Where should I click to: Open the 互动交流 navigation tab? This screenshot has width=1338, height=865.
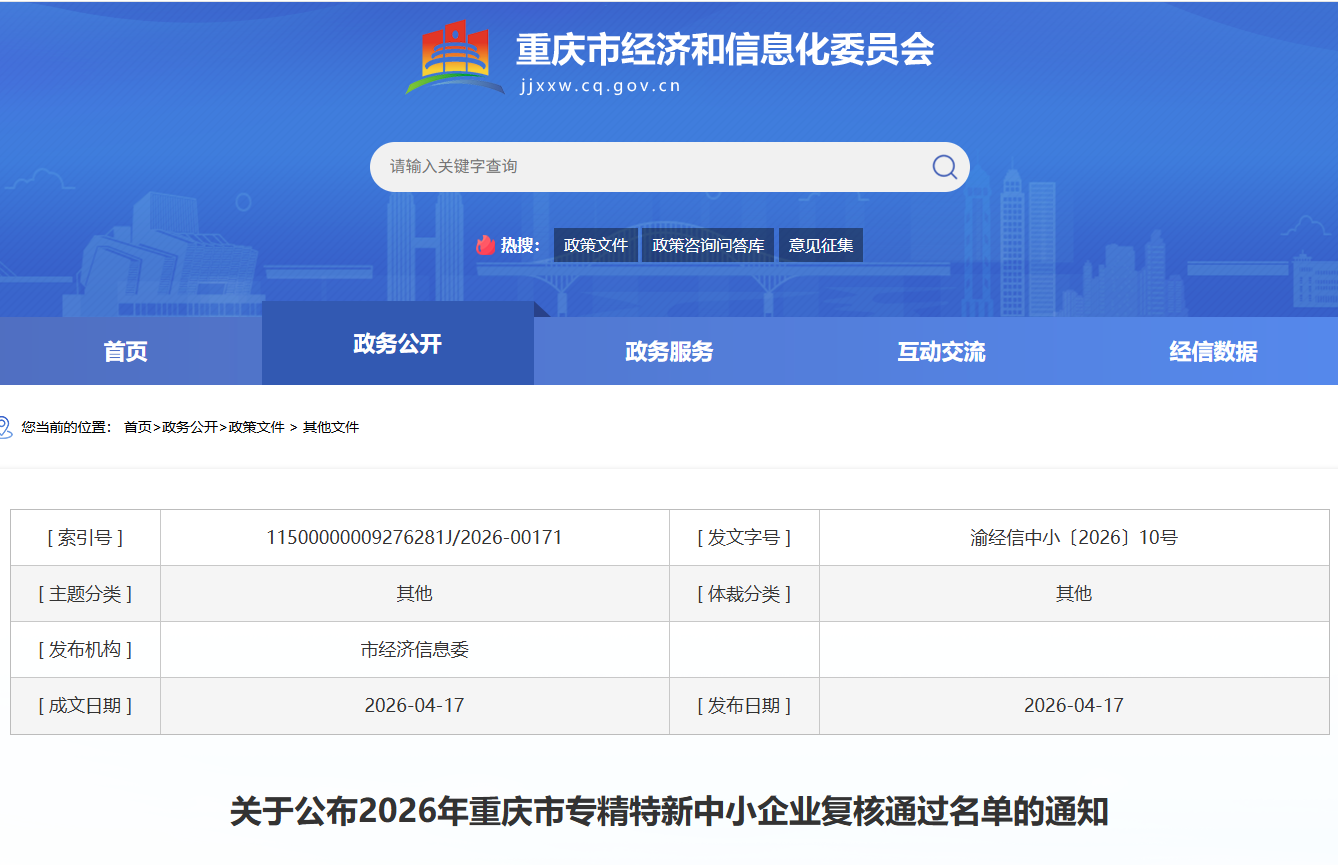coord(941,351)
